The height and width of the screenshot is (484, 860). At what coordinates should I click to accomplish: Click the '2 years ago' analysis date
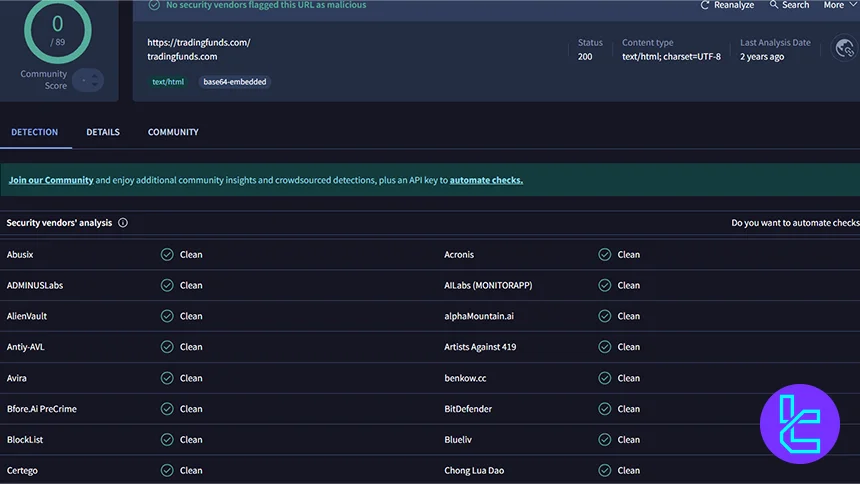coord(762,57)
